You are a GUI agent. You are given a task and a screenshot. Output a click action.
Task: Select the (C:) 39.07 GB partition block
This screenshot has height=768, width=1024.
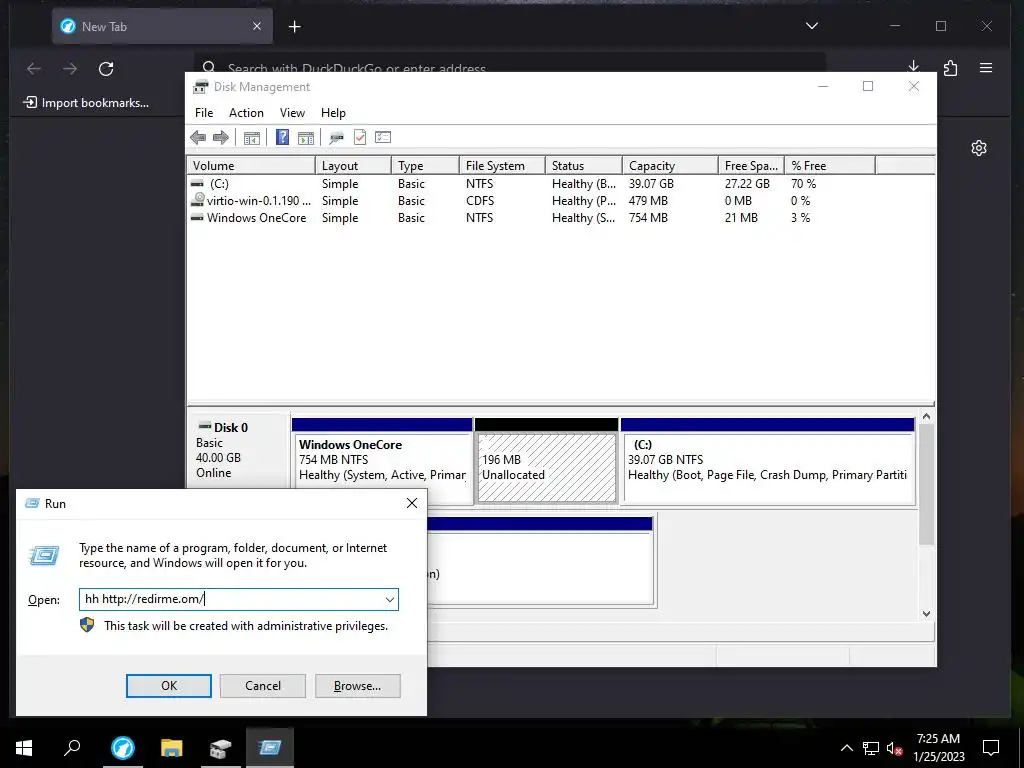[767, 460]
